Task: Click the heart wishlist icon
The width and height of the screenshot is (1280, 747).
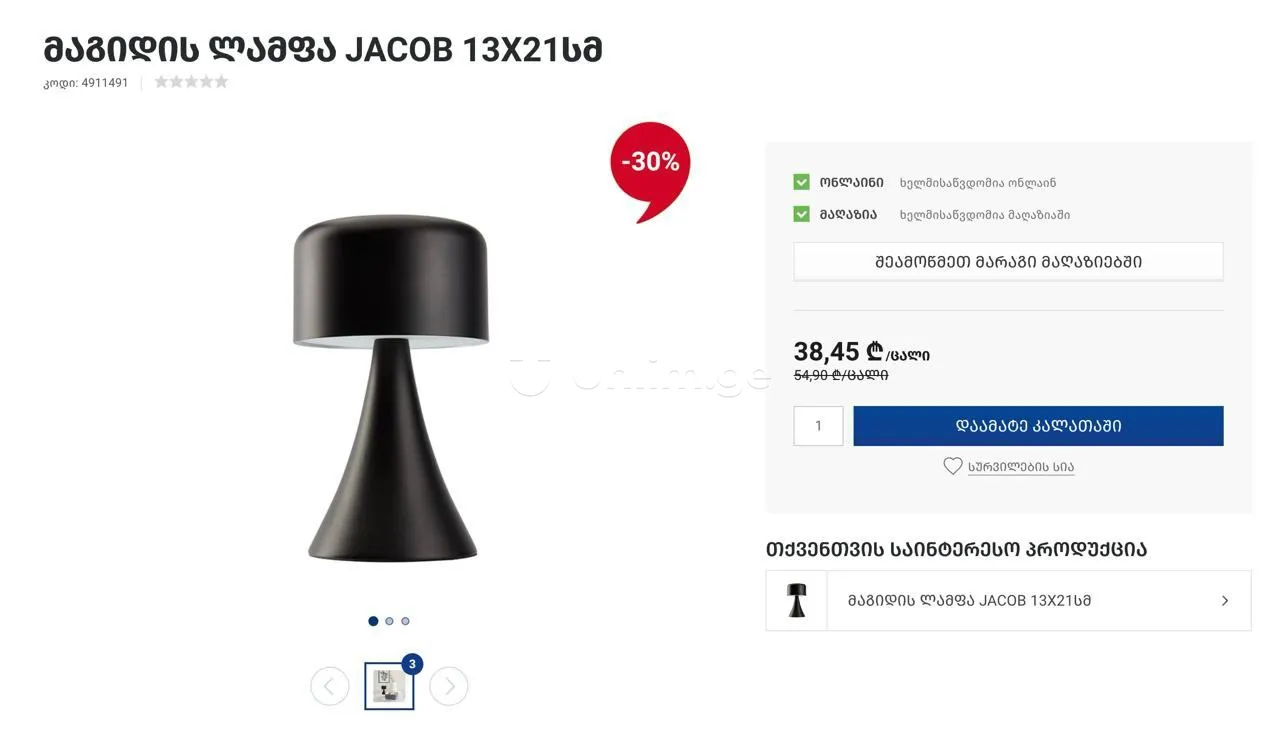Action: [x=952, y=466]
